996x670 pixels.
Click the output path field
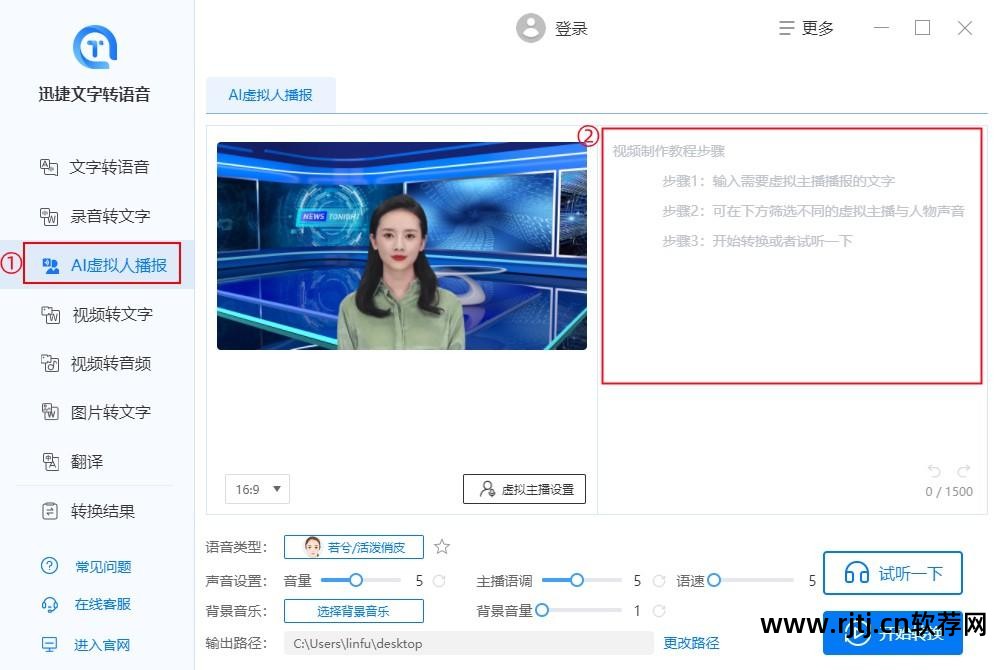click(x=469, y=643)
